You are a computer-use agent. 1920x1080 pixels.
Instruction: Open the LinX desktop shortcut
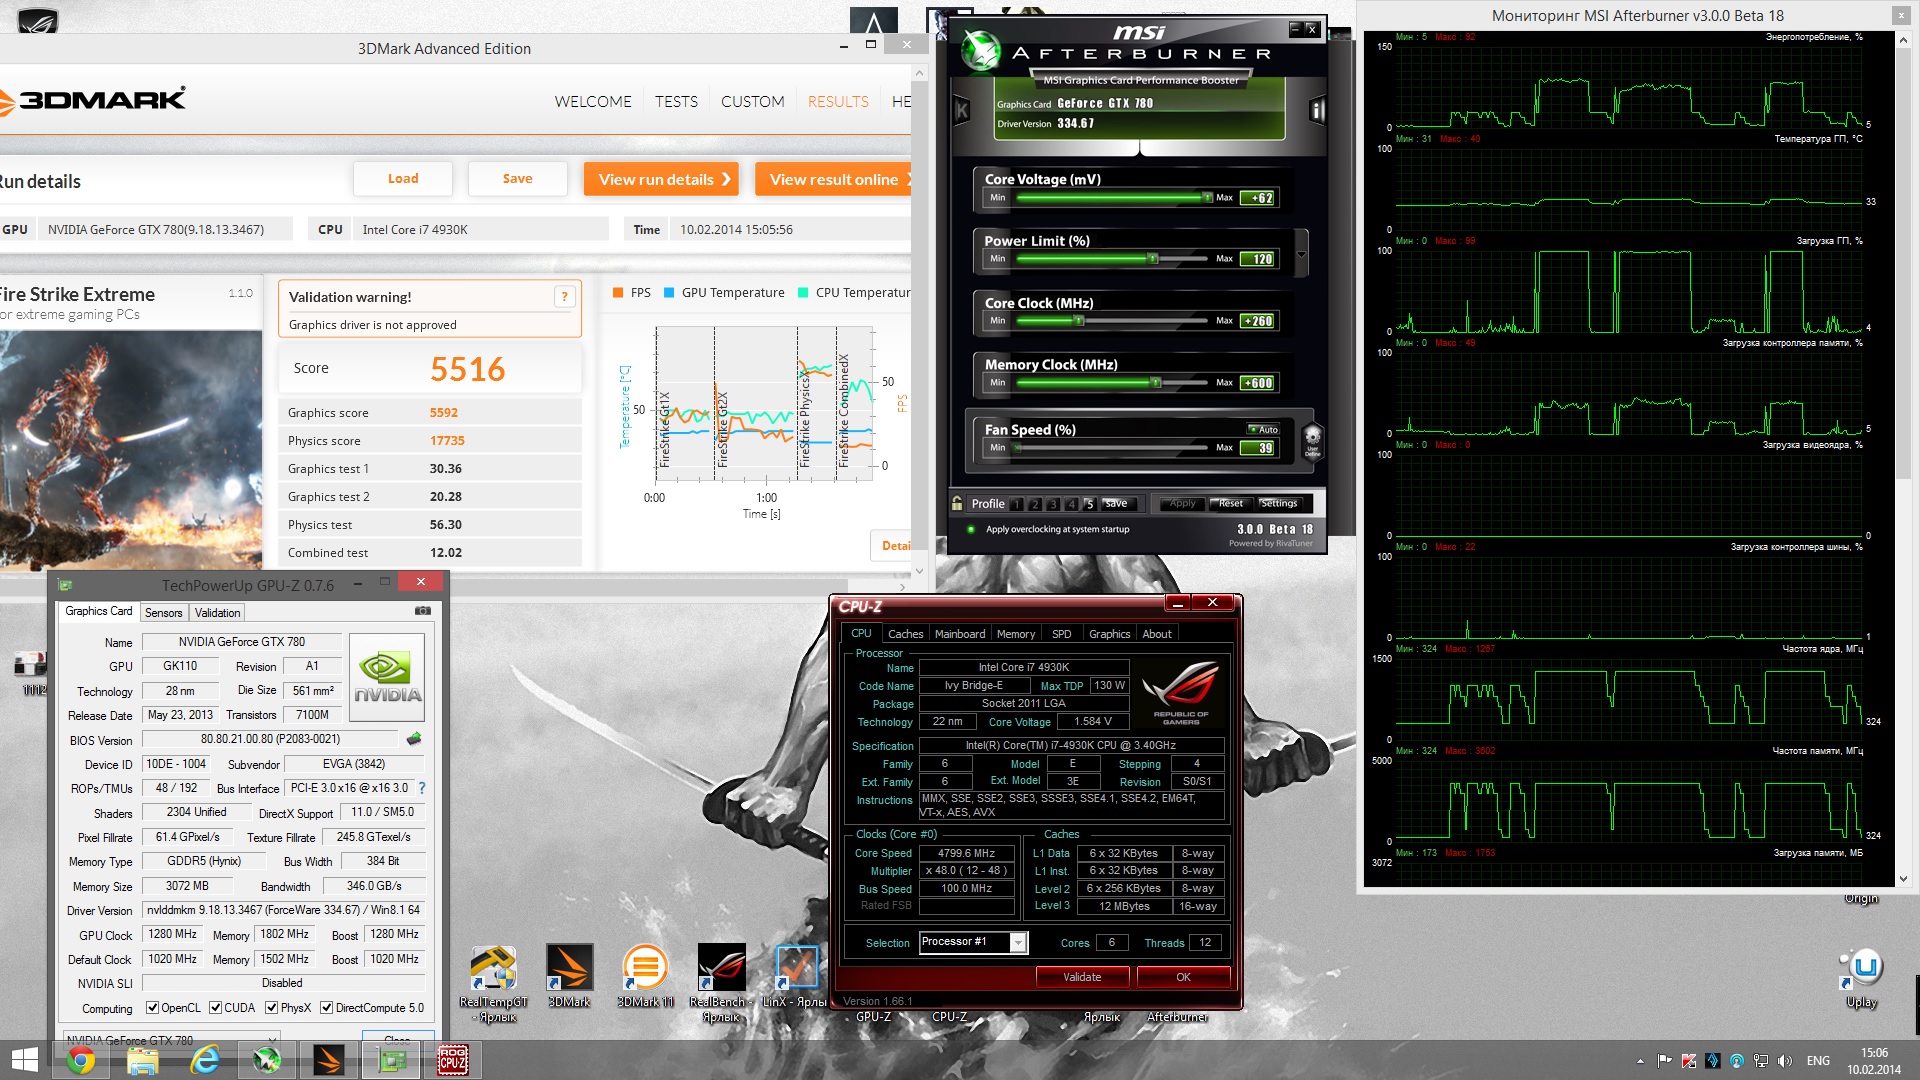(x=796, y=976)
